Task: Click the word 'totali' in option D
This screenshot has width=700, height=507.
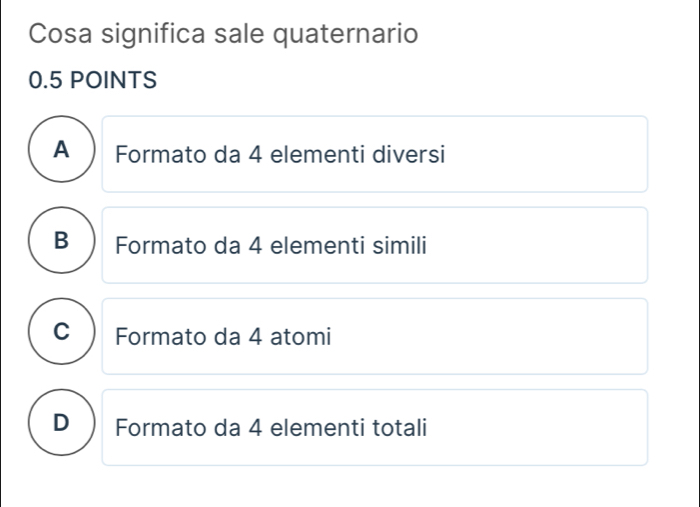Action: 400,428
